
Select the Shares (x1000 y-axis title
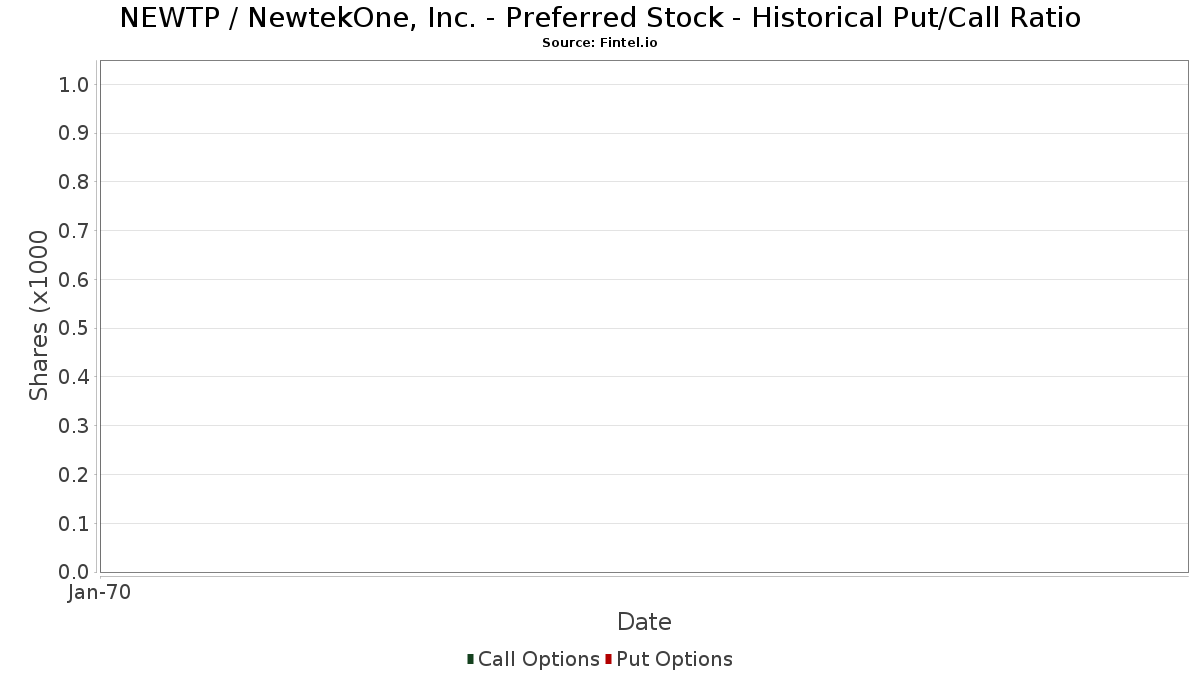click(39, 315)
